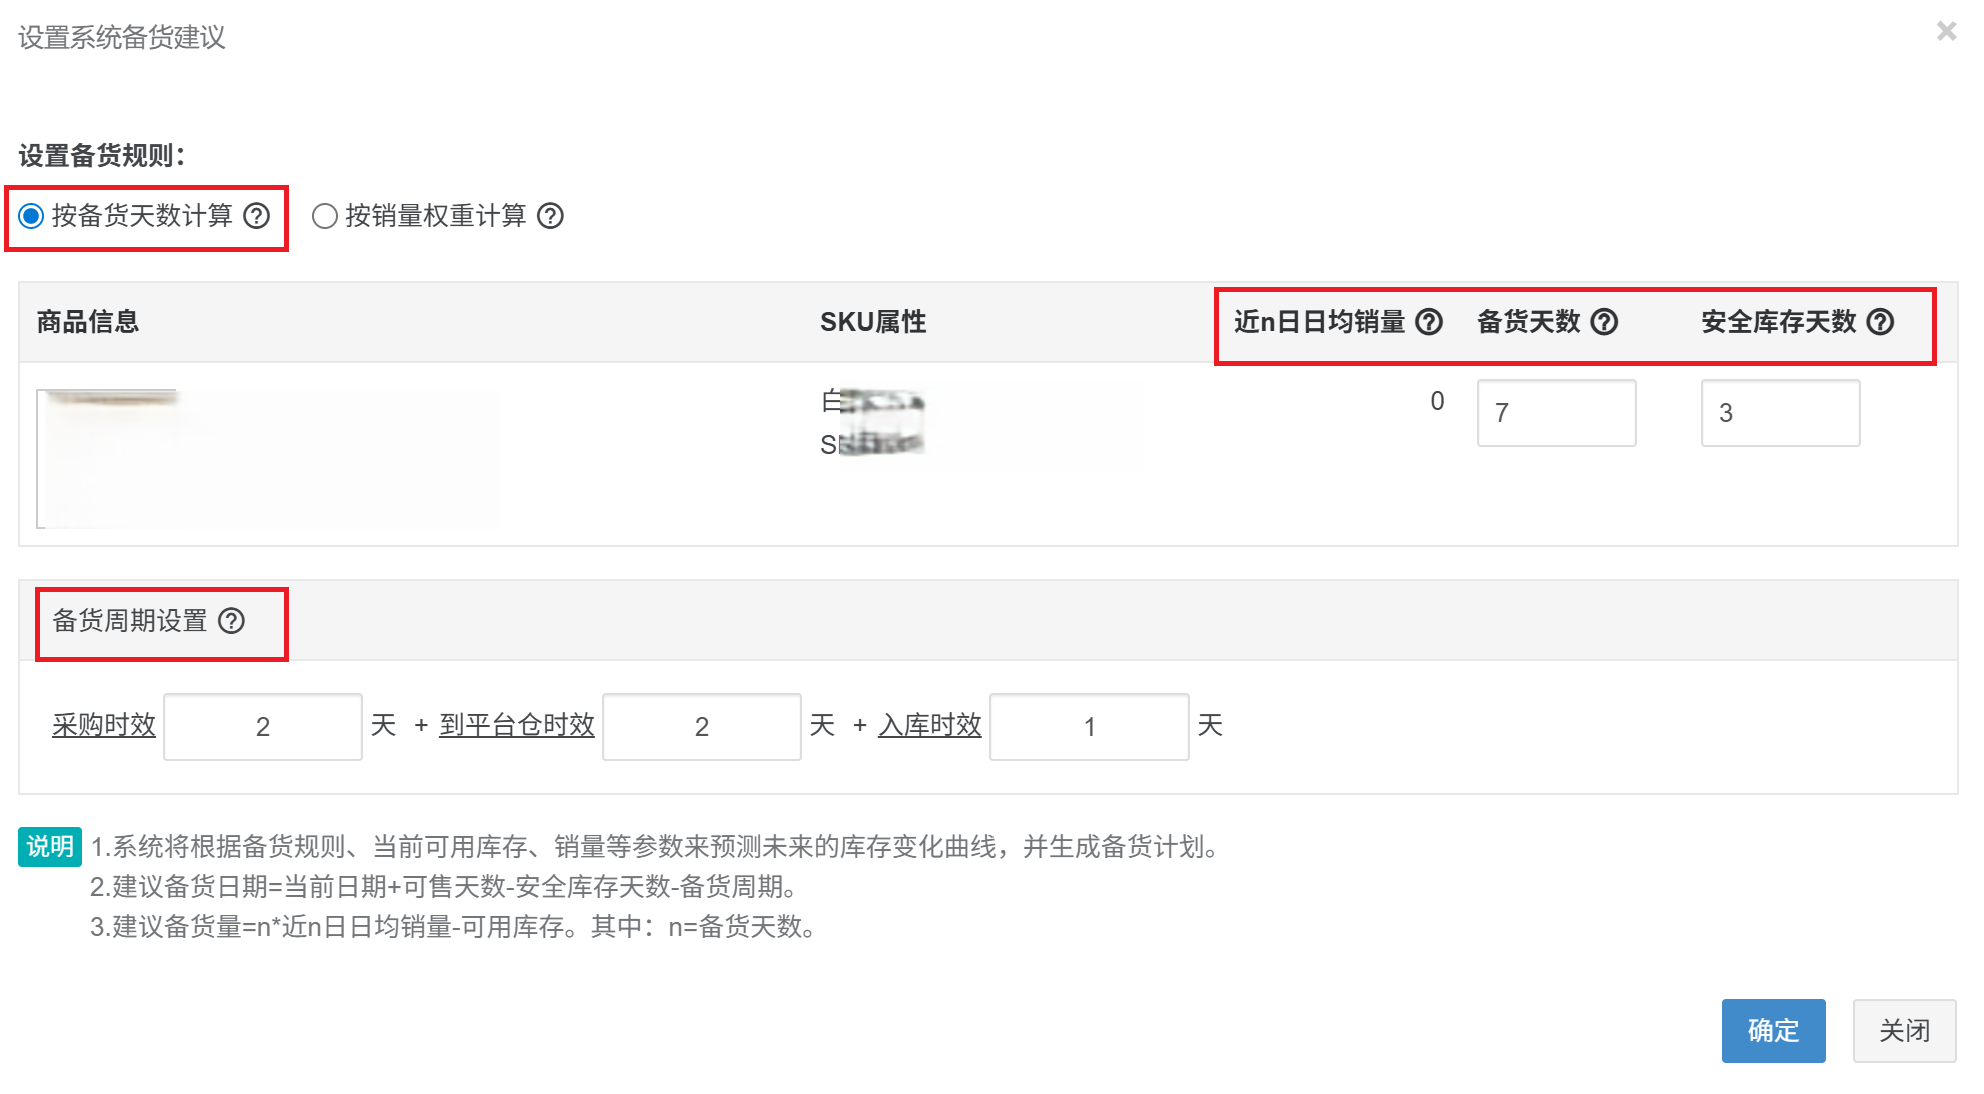
Task: Dismiss the dialog via 关闭 button
Action: tap(1904, 1031)
